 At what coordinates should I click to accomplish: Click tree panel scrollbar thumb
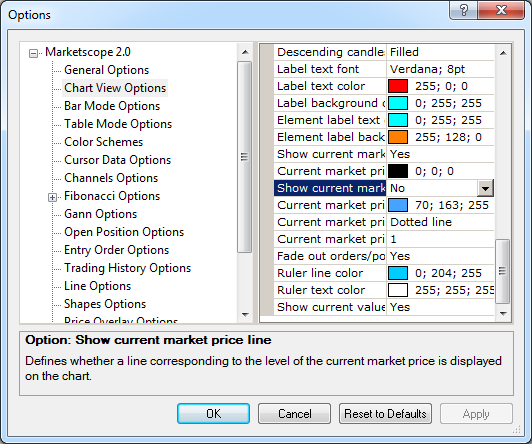click(244, 157)
